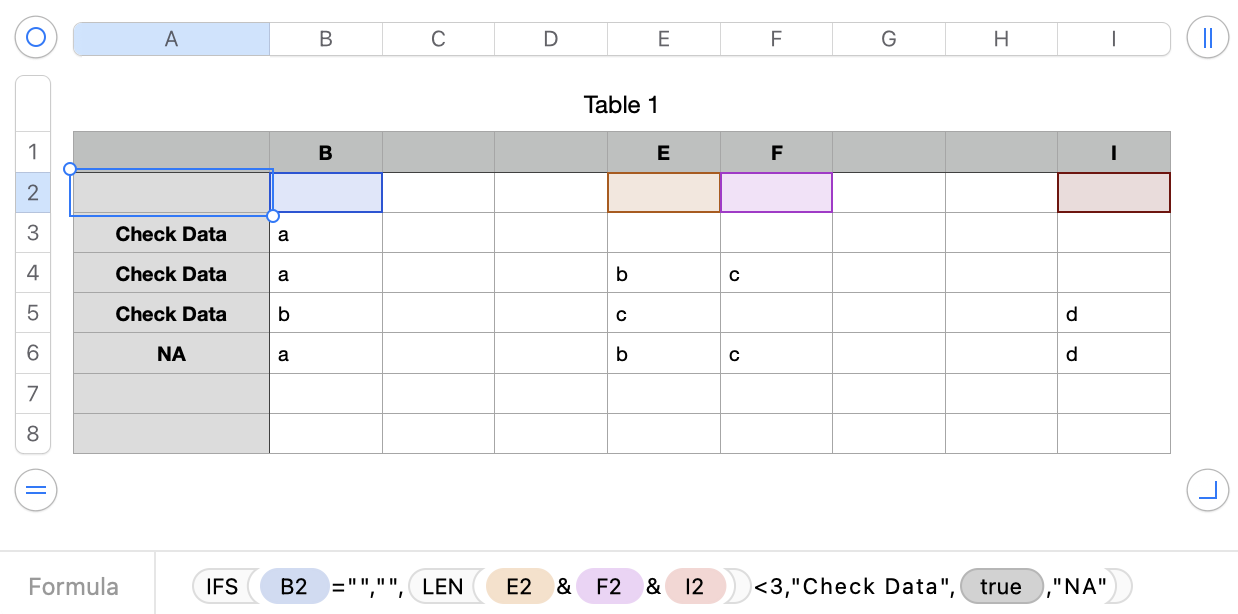Click the Table 1 title
The height and width of the screenshot is (614, 1238).
coord(621,105)
